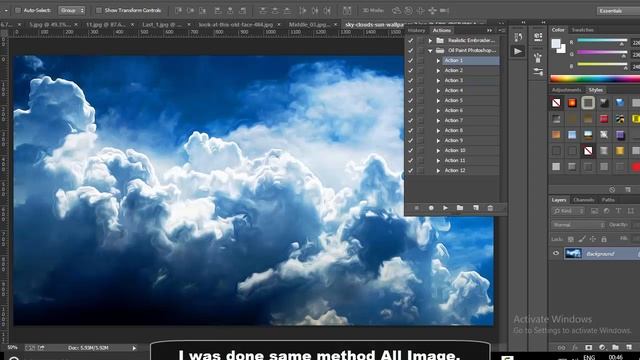Screen dimensions: 640x360
Task: Filter layers by pixel layers icon
Action: click(x=594, y=211)
